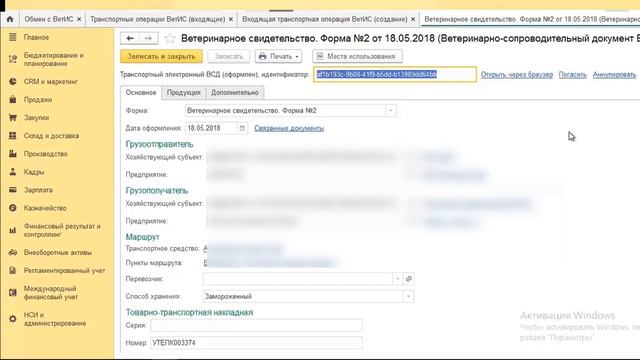Open Связанные документы link
Screen dimensions: 640x360
pos(289,128)
